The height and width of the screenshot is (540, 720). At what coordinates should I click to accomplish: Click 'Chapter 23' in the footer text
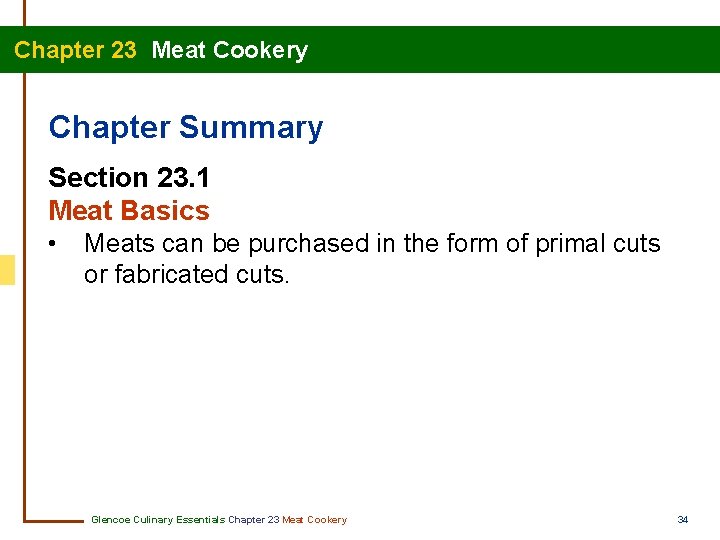pos(254,520)
